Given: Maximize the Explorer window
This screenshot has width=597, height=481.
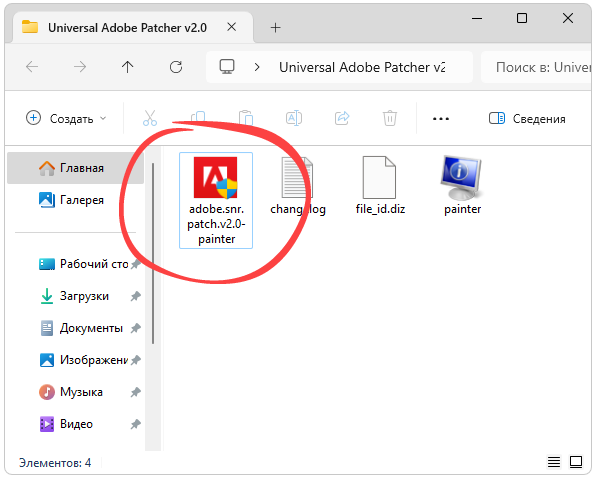Looking at the screenshot, I should (x=522, y=18).
